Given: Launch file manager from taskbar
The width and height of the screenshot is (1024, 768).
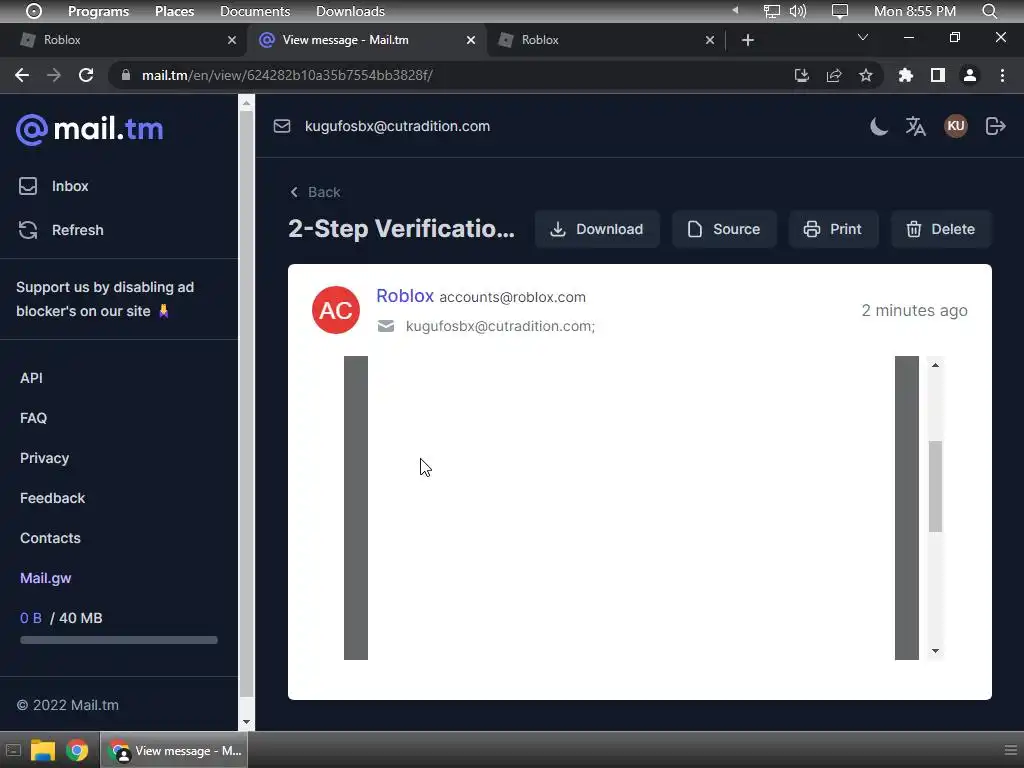Looking at the screenshot, I should point(42,750).
